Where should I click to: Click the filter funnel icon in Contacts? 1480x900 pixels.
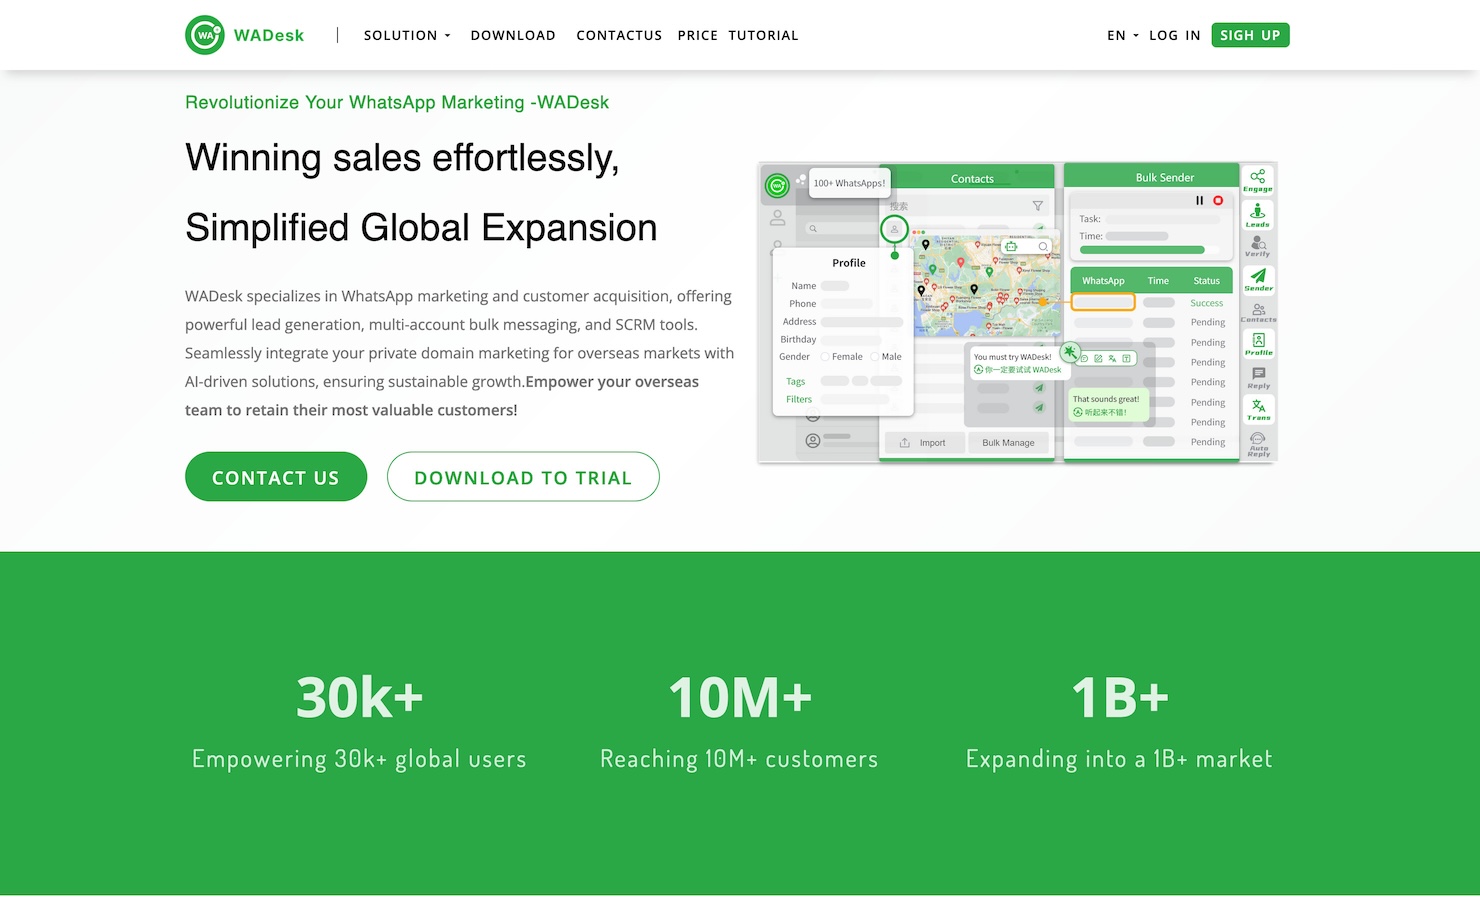[x=1037, y=206]
